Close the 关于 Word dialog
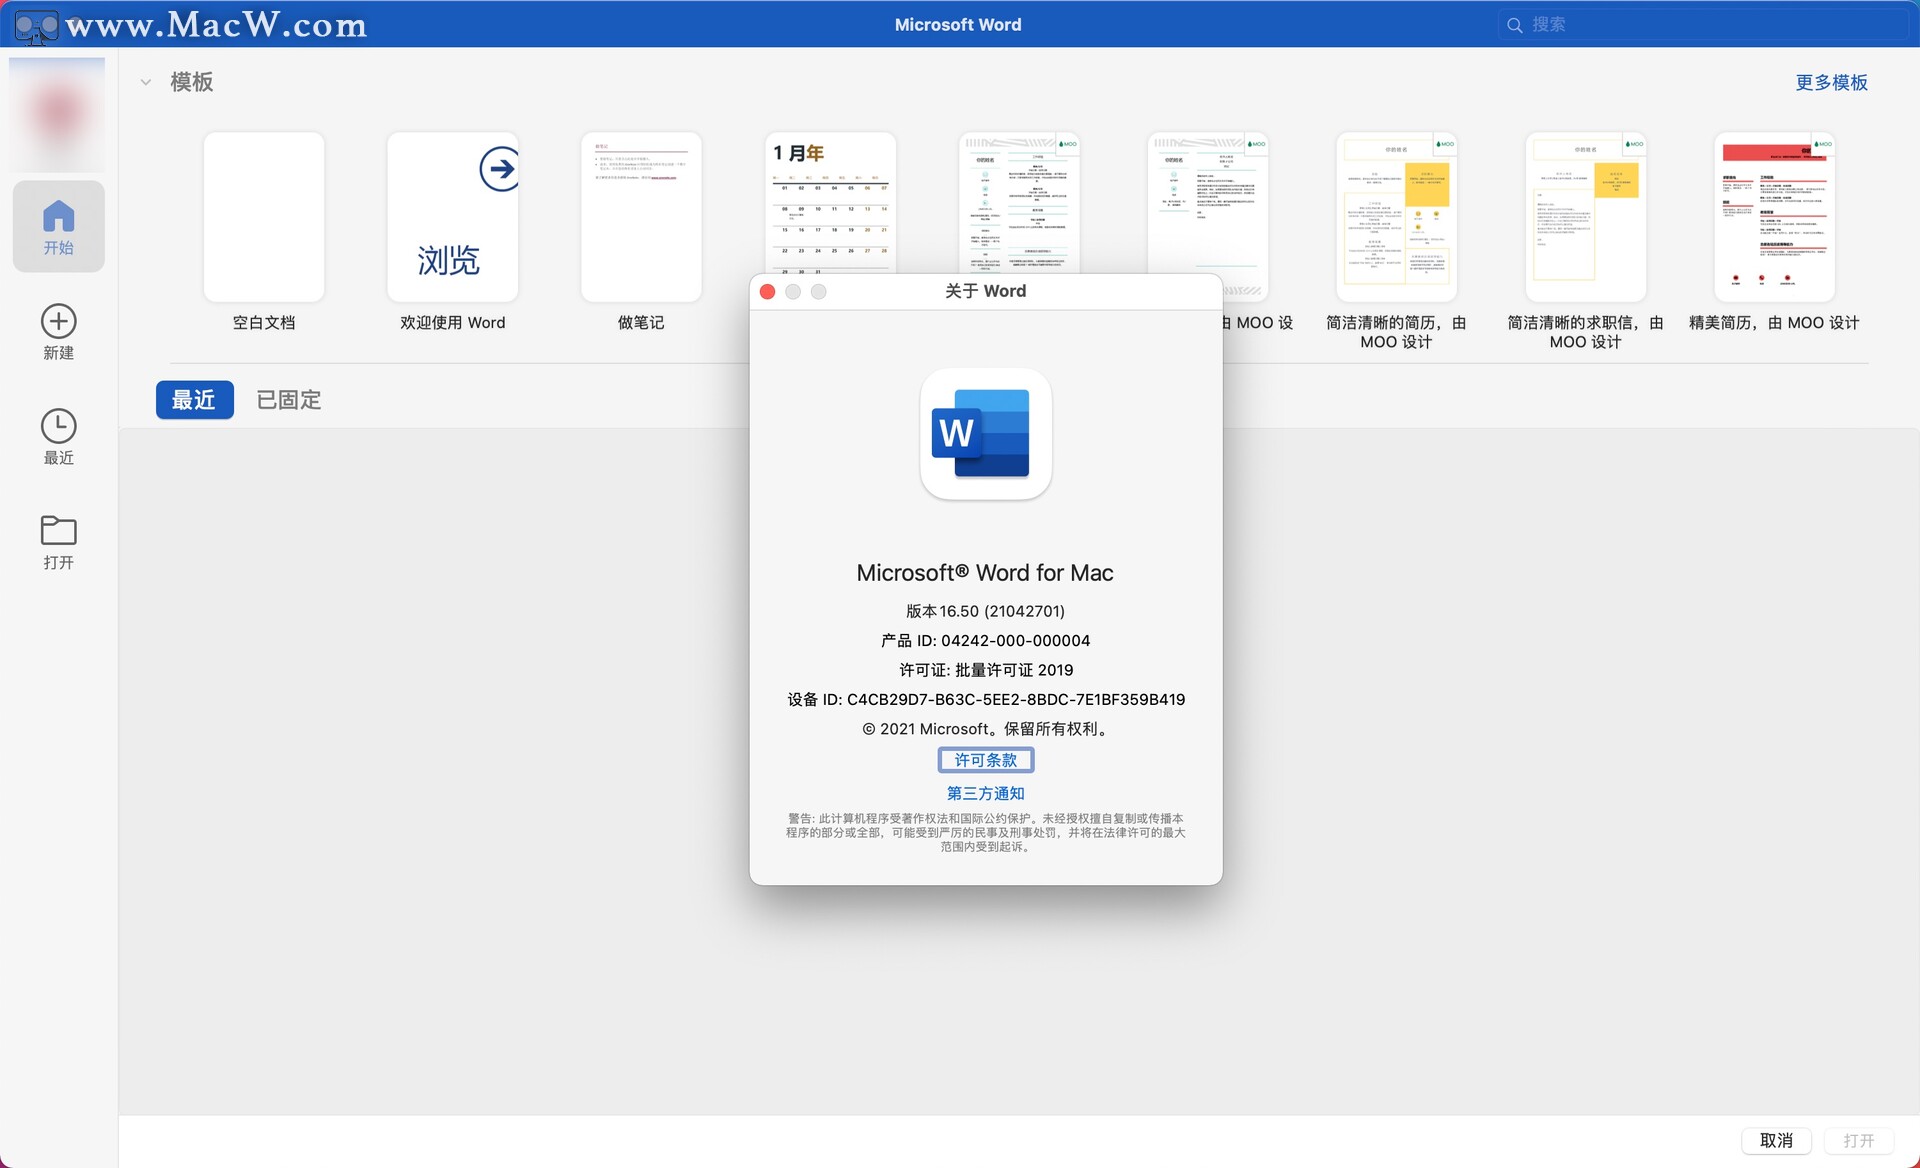This screenshot has width=1920, height=1168. pyautogui.click(x=768, y=291)
